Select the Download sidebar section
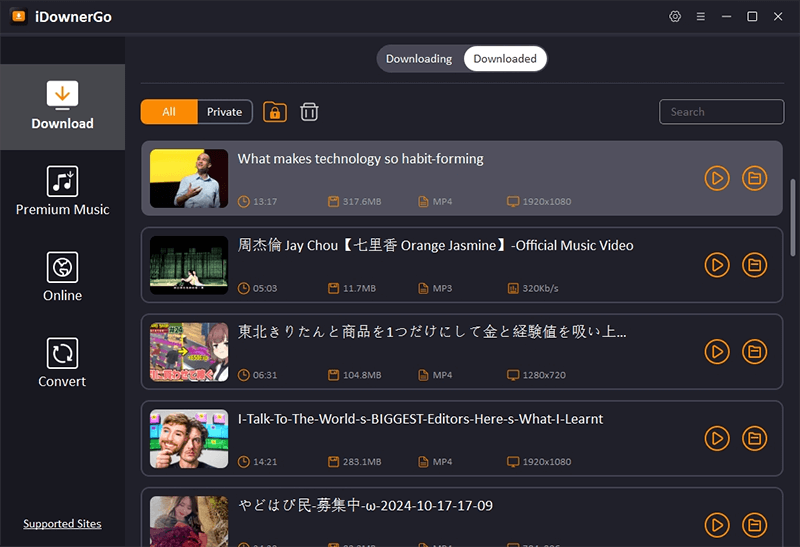Image resolution: width=800 pixels, height=547 pixels. pyautogui.click(x=62, y=106)
